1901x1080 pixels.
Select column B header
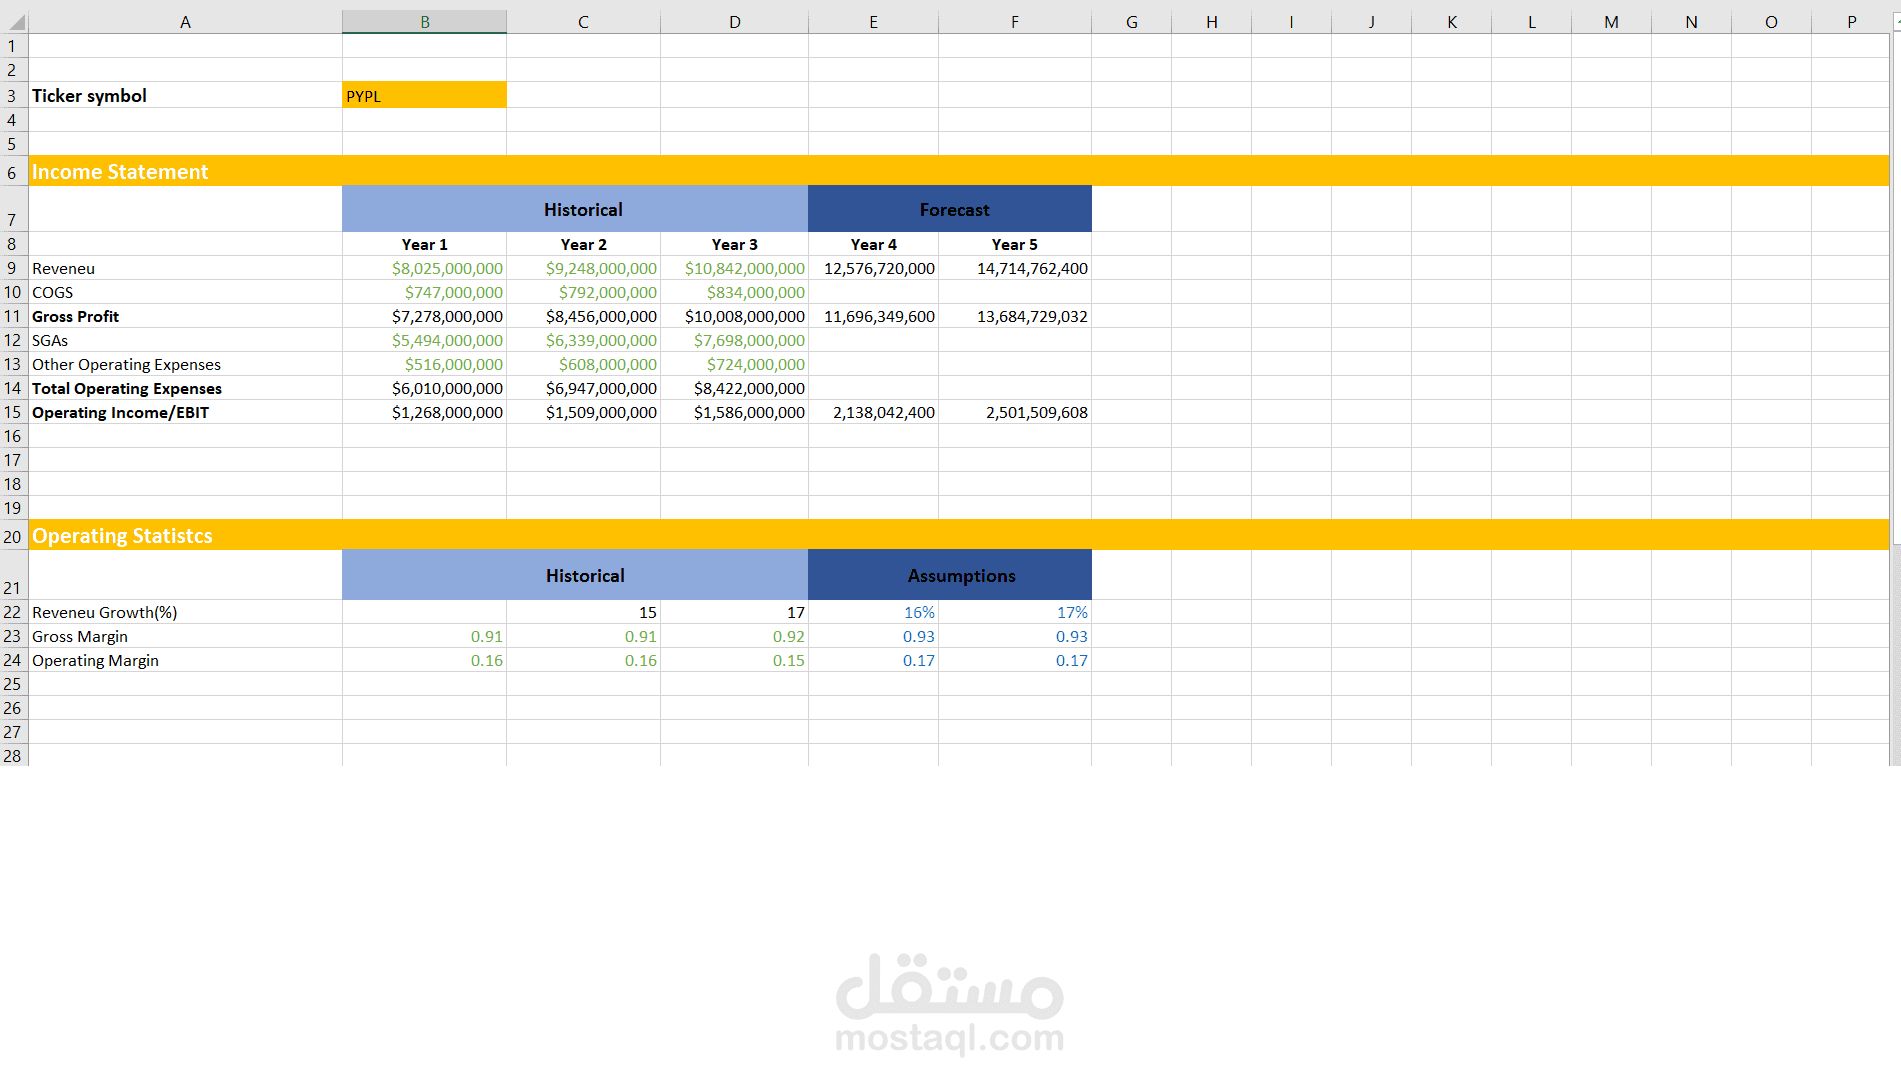point(424,21)
